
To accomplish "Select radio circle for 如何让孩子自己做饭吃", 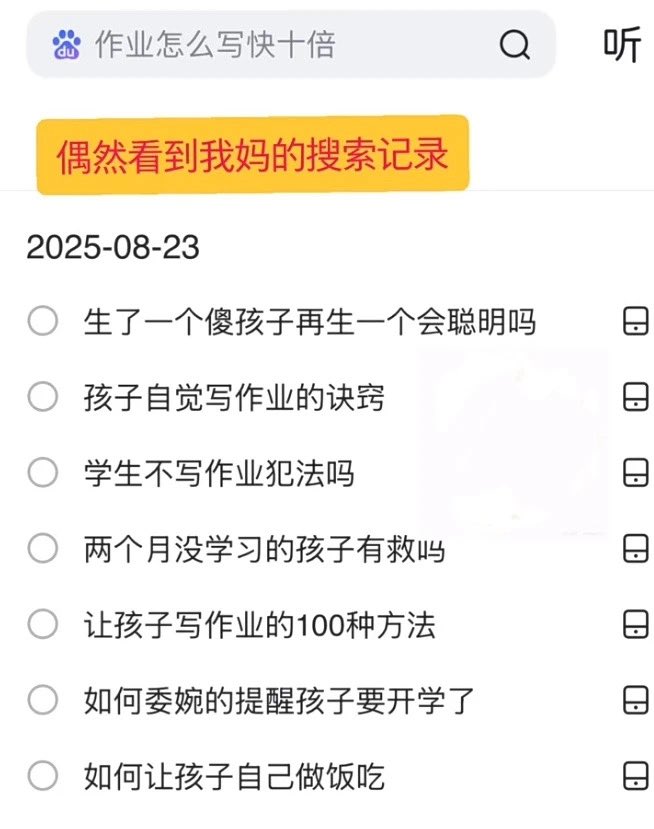I will click(x=43, y=776).
